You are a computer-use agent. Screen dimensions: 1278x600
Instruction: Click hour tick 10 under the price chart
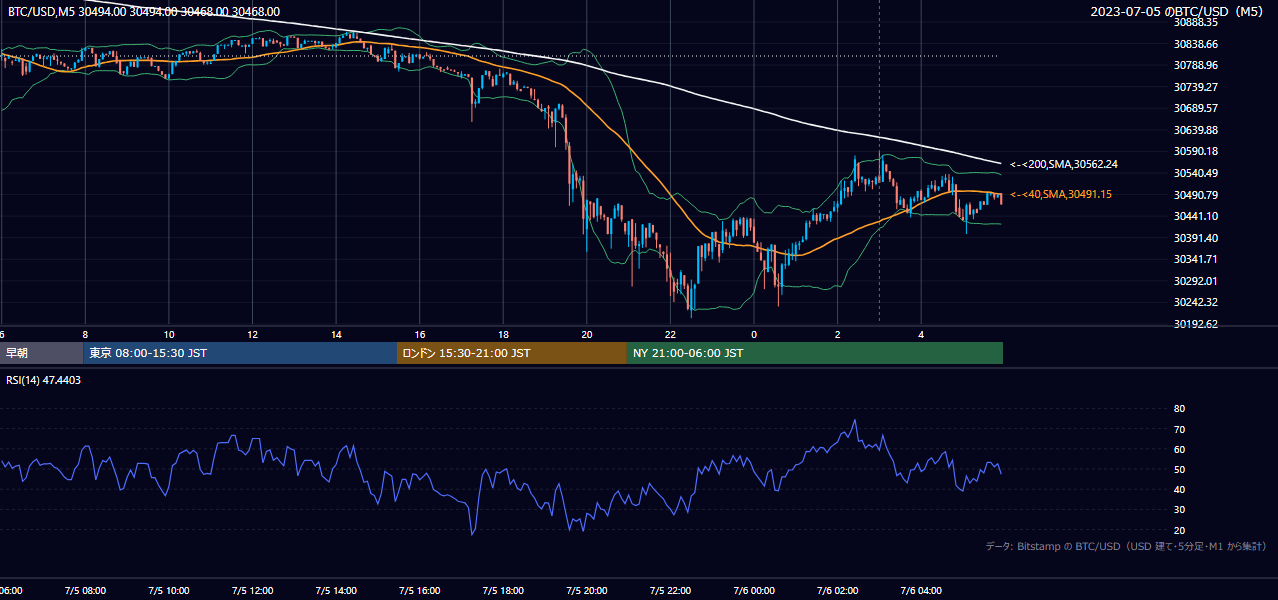point(169,334)
